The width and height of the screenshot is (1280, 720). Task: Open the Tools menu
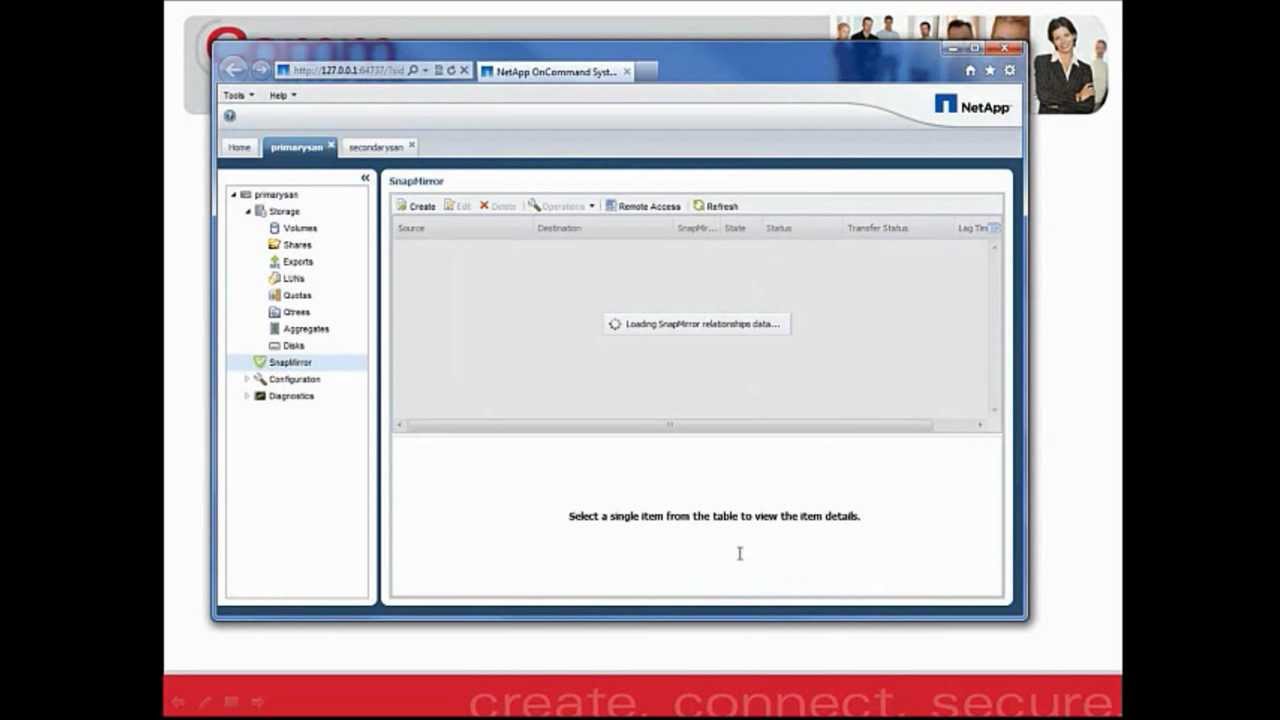(x=238, y=95)
